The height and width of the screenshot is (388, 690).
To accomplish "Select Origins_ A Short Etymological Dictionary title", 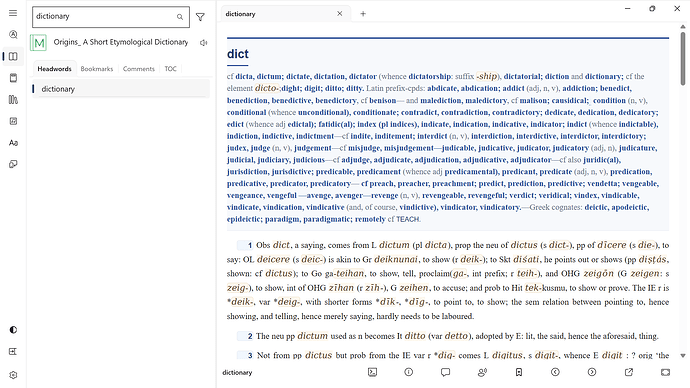I will tap(121, 42).
